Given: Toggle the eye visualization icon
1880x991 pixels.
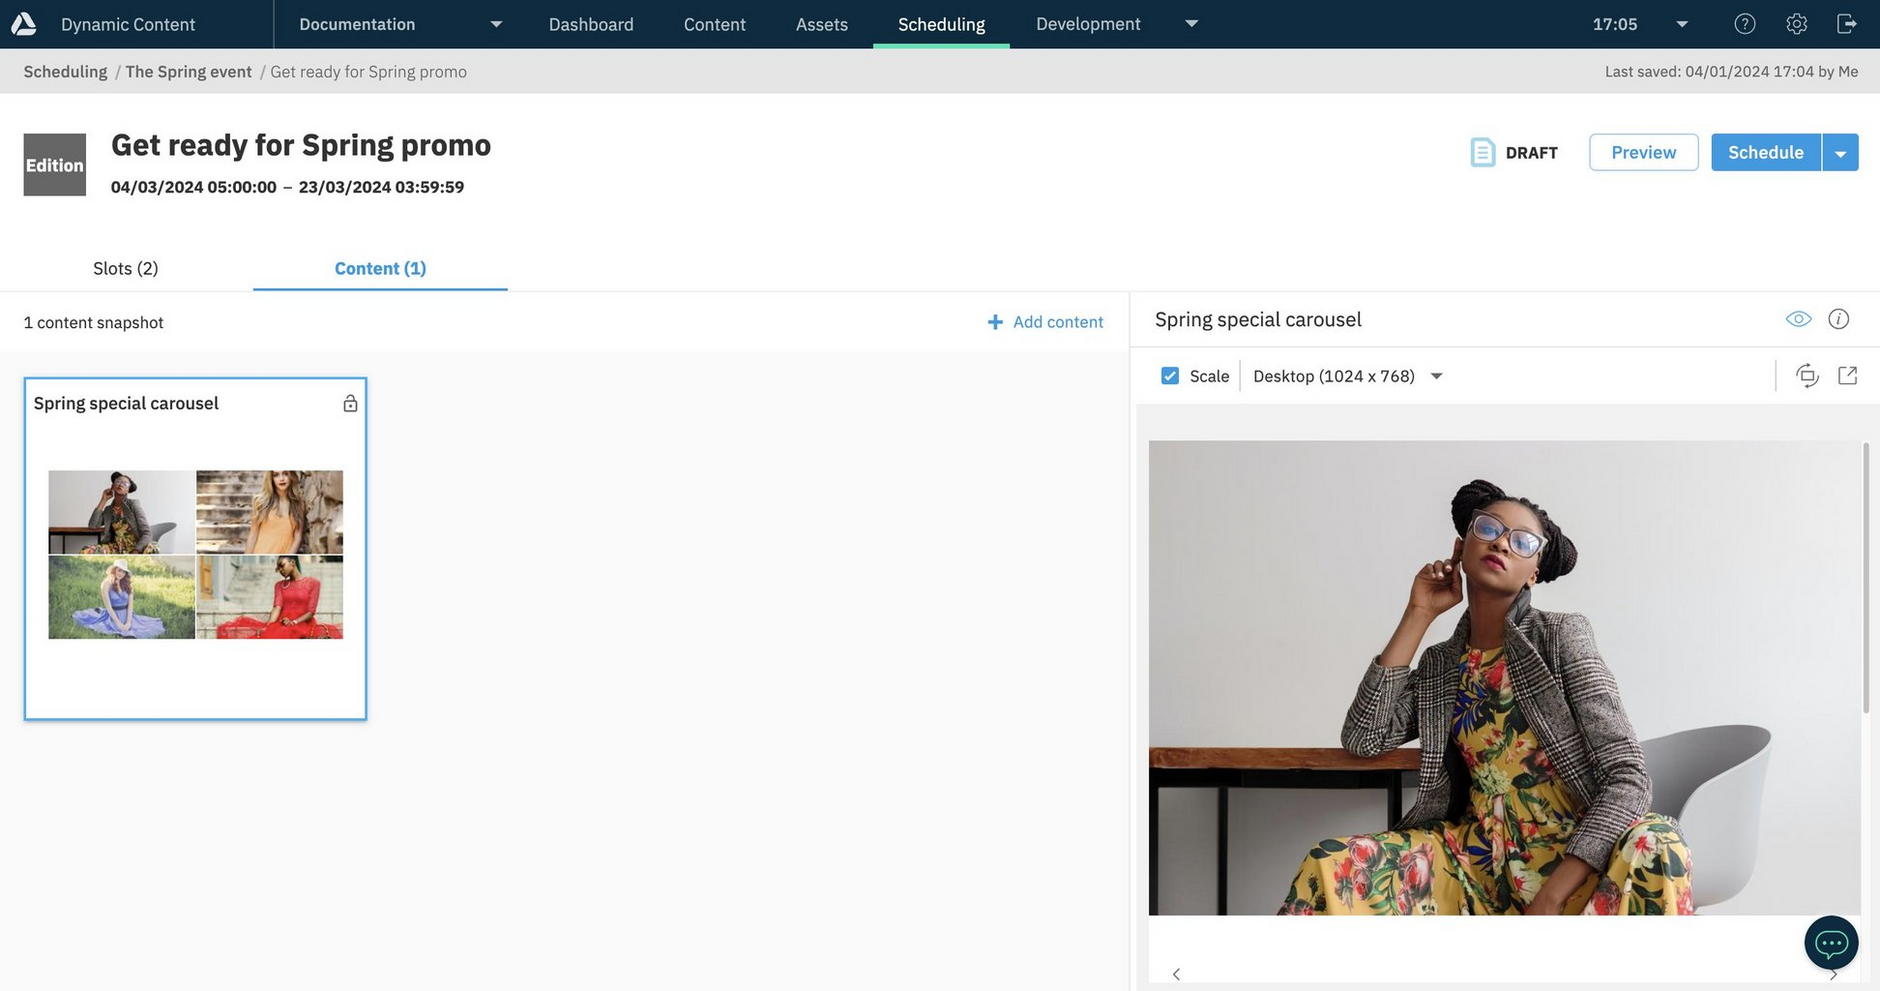Looking at the screenshot, I should pyautogui.click(x=1797, y=319).
